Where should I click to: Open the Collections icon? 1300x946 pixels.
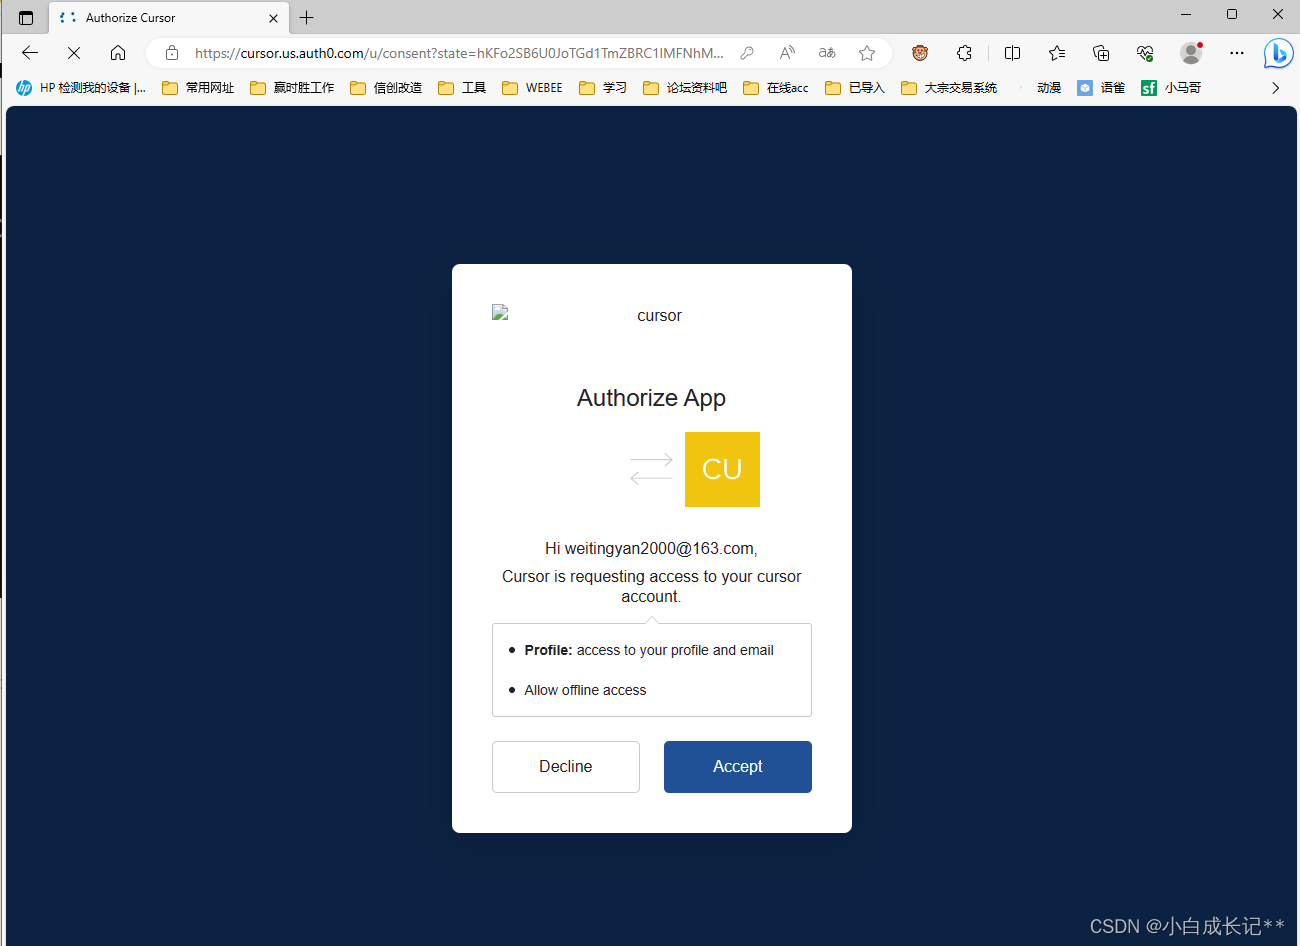click(x=1101, y=53)
